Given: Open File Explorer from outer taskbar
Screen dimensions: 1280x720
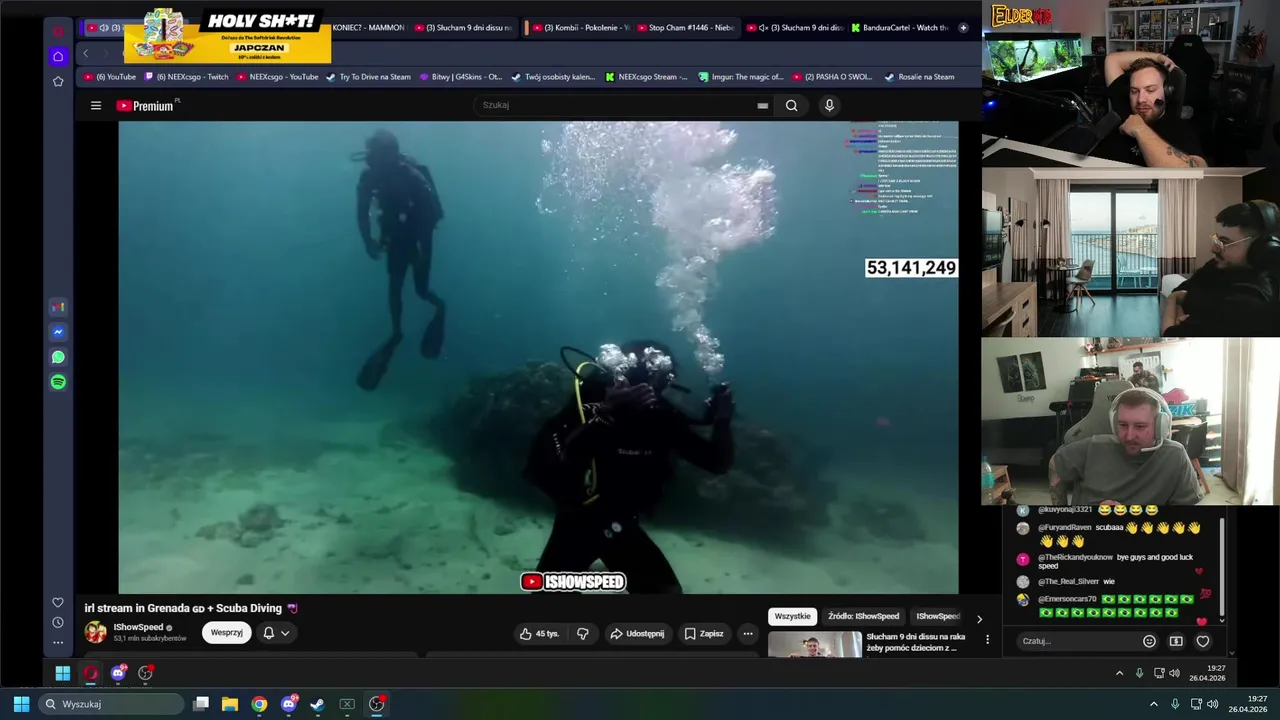Looking at the screenshot, I should click(x=229, y=704).
